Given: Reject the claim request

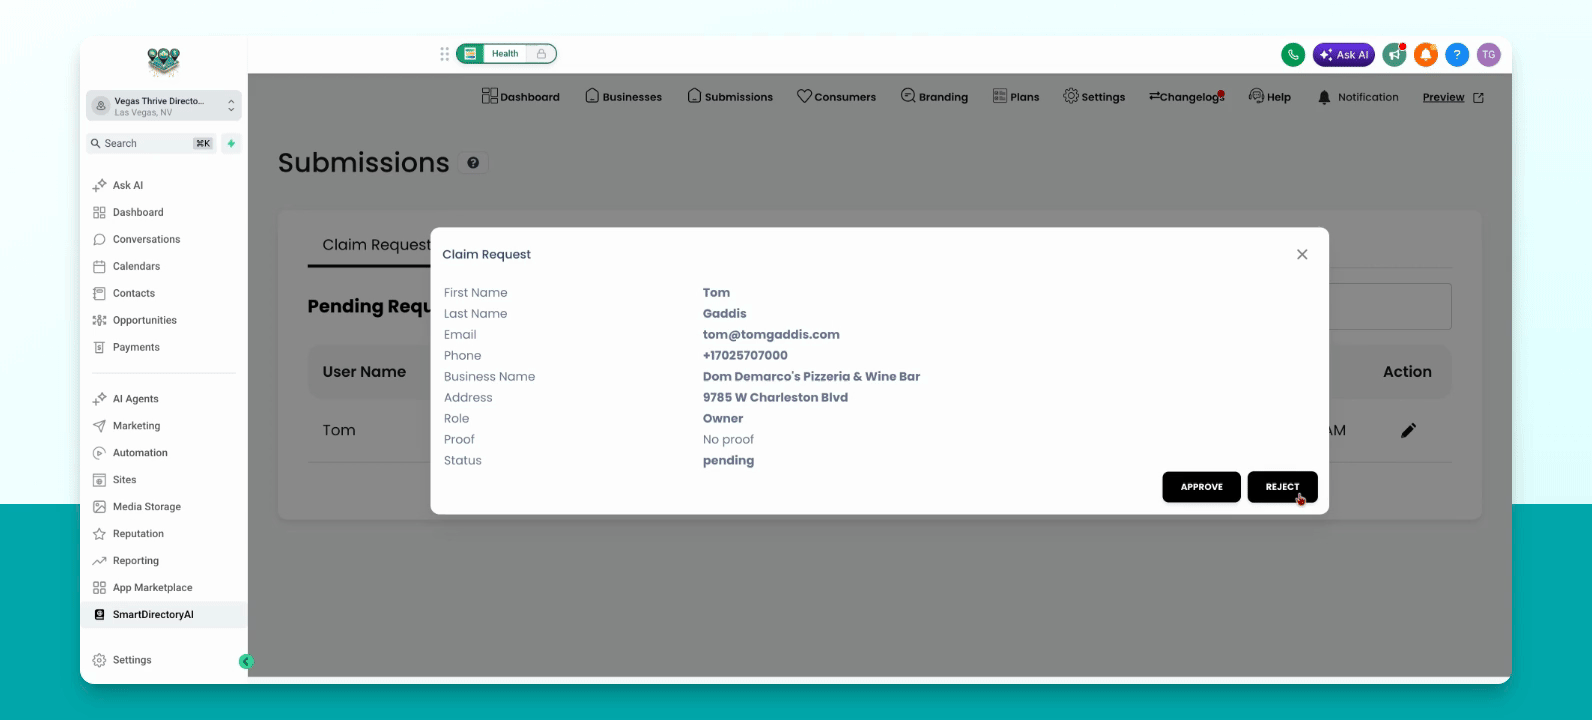Looking at the screenshot, I should (x=1282, y=487).
